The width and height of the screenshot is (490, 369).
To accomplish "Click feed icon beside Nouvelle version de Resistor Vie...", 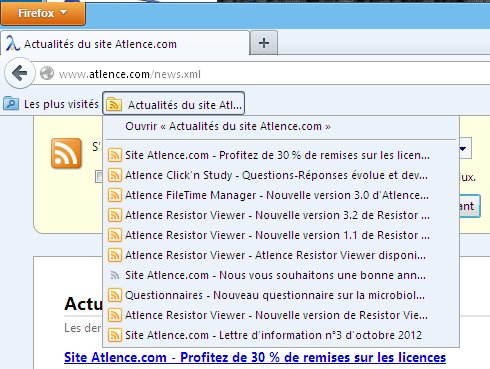I will point(115,315).
